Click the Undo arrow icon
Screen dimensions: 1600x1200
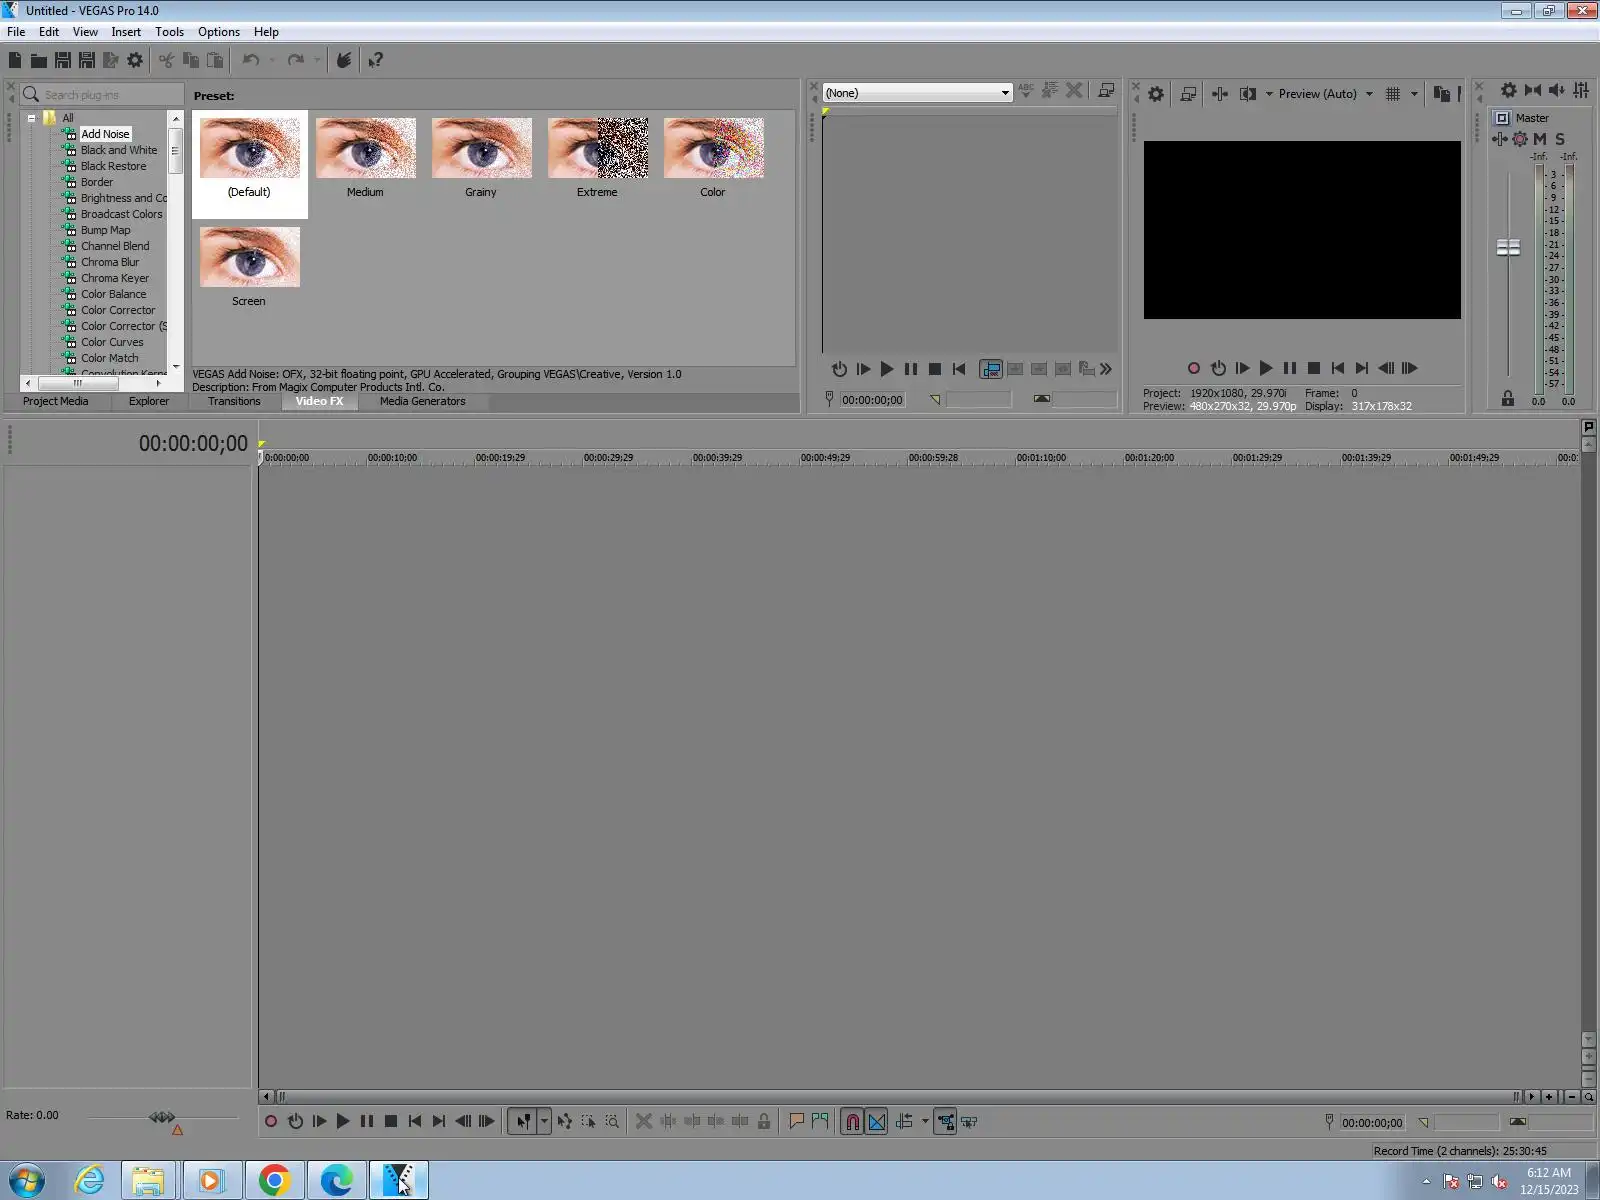click(x=251, y=60)
